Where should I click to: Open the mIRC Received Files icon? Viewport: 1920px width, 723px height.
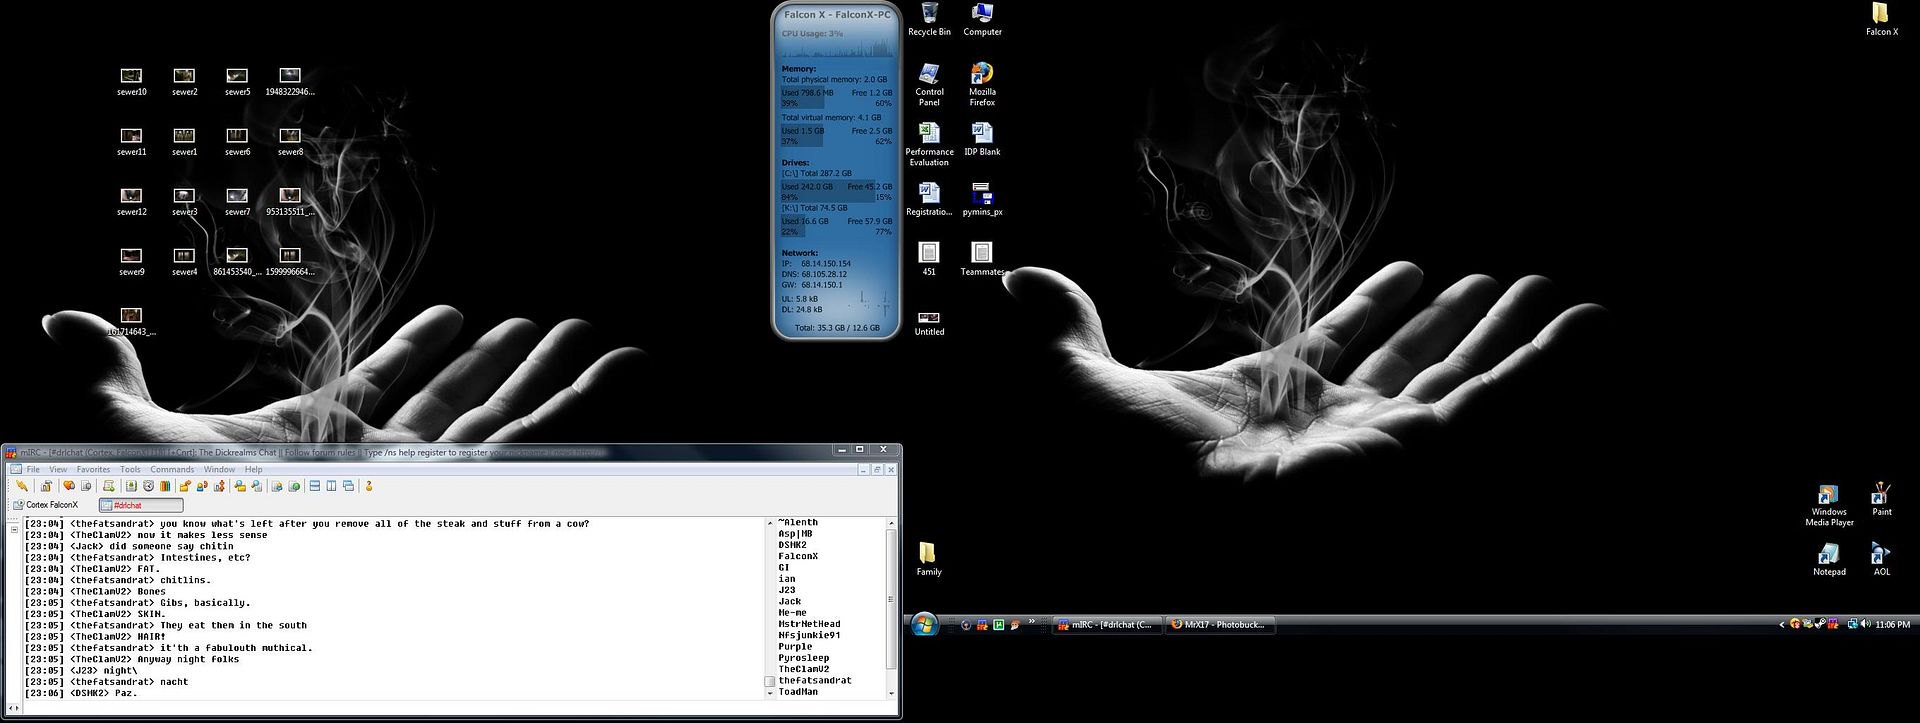240,486
